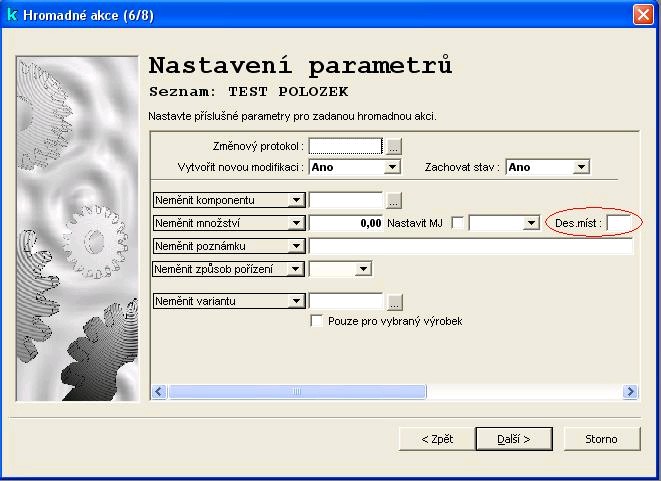Focus the component value input field

346,200
